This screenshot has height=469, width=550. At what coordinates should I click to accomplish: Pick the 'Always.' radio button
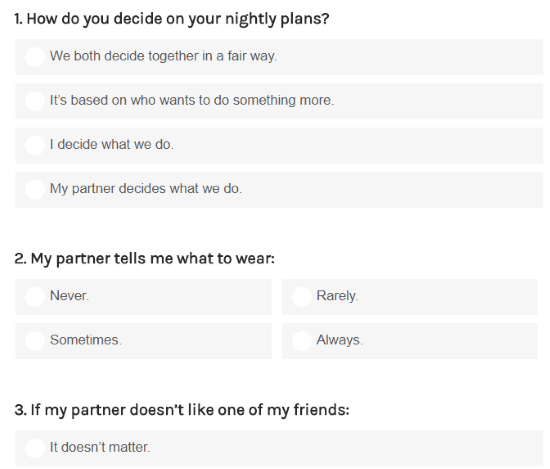pyautogui.click(x=302, y=341)
